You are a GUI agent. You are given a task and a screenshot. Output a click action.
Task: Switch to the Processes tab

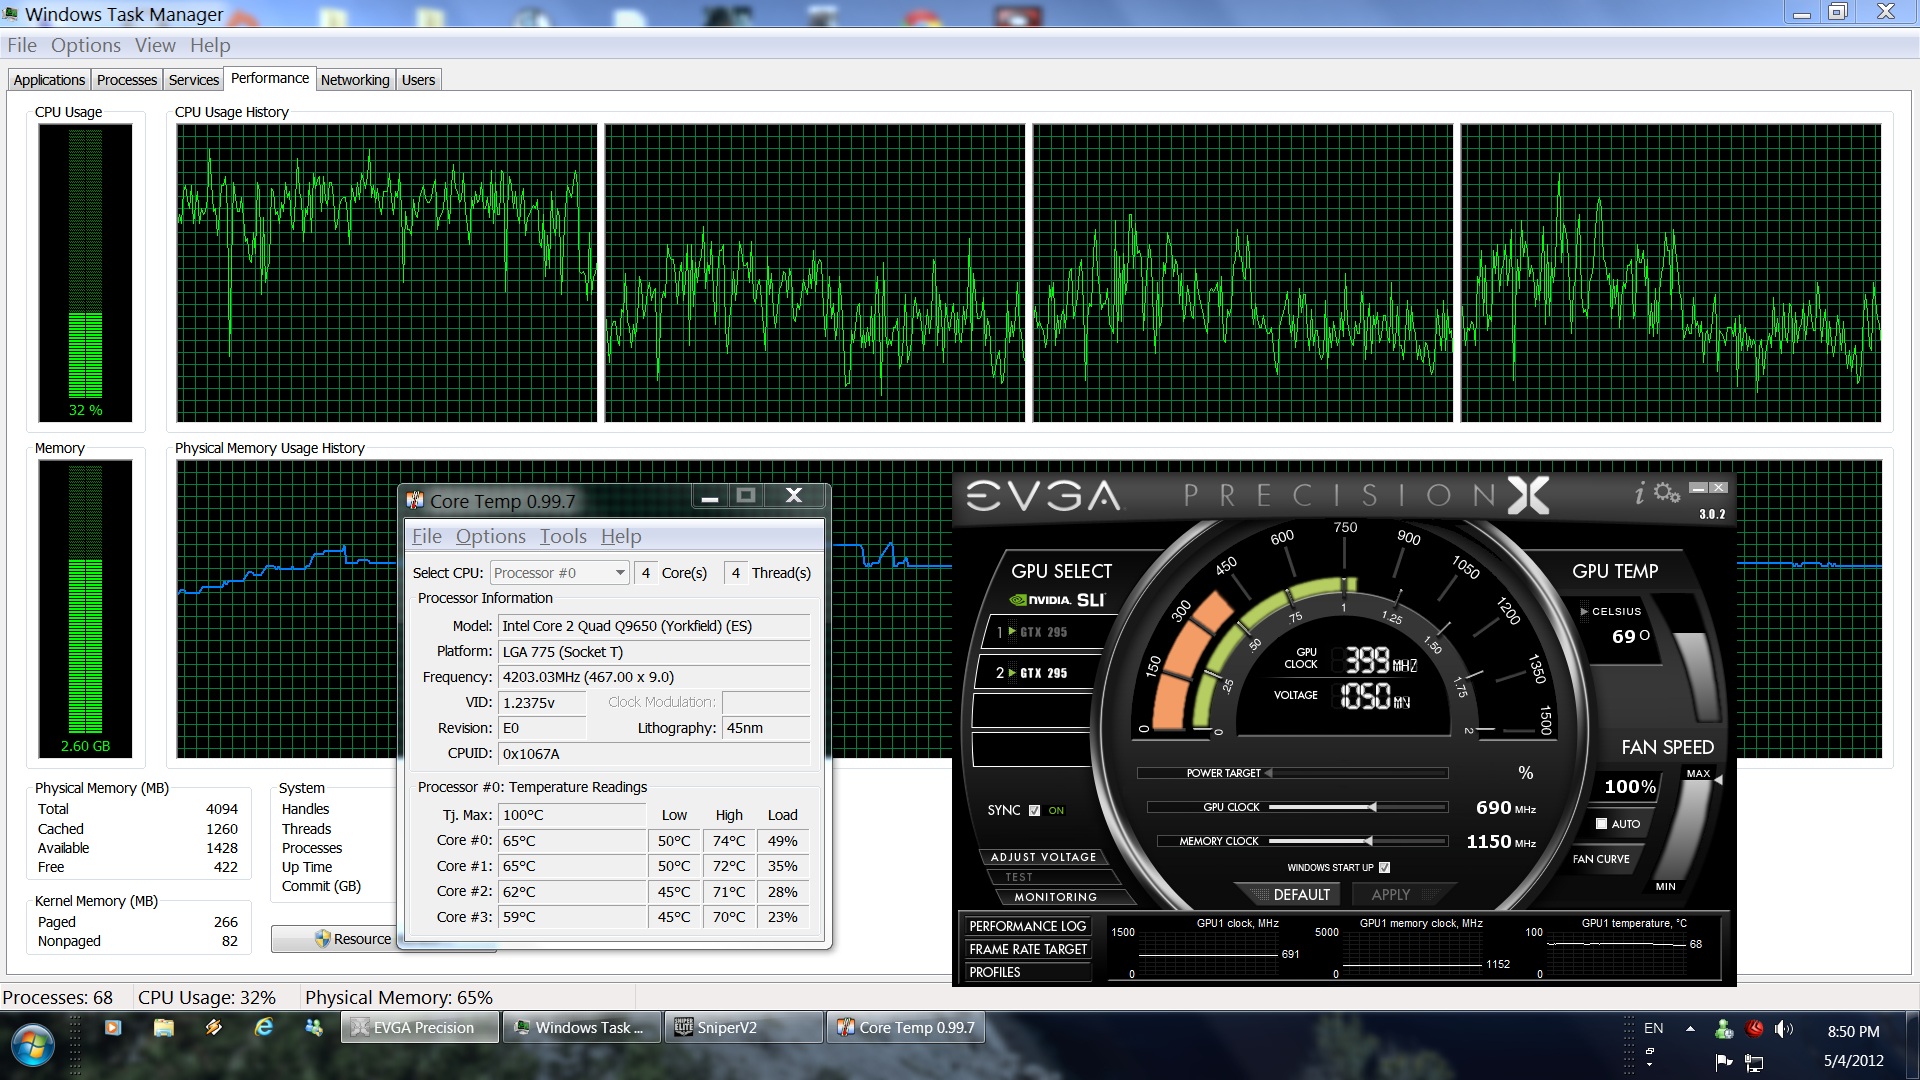coord(127,80)
